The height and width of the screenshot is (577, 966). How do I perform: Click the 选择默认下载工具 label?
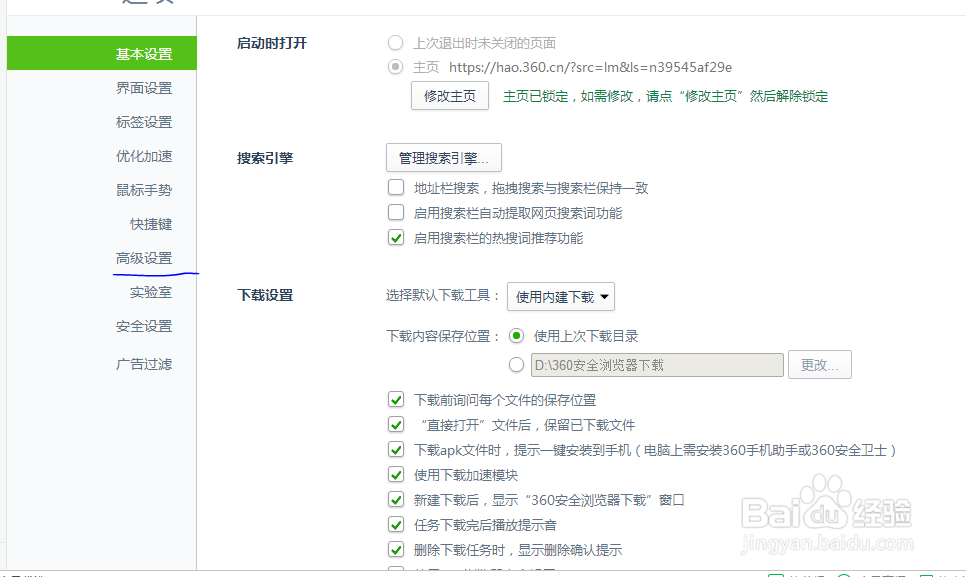pos(442,296)
